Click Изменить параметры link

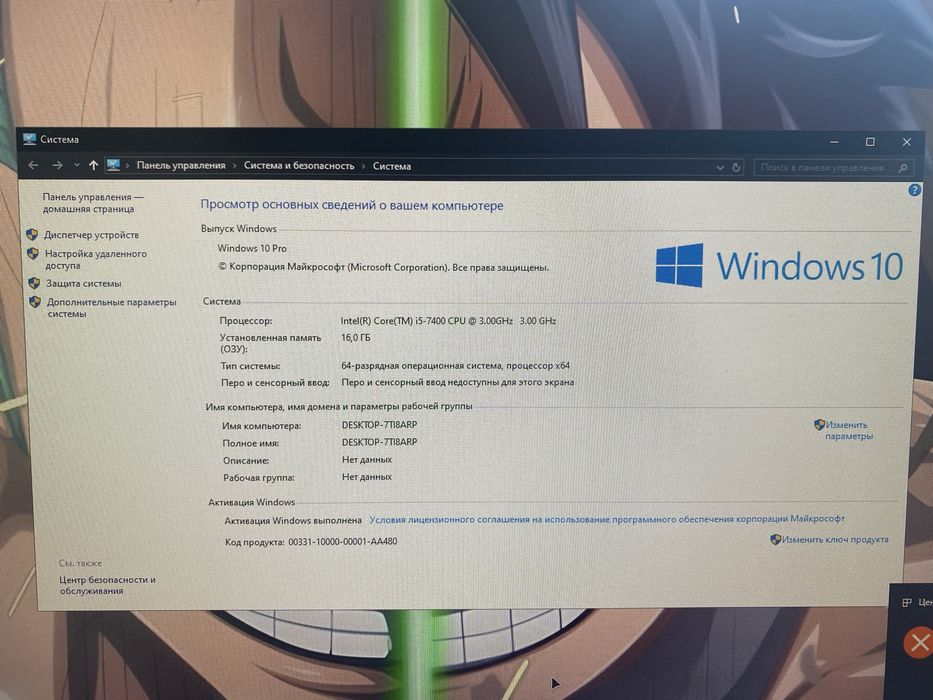847,430
